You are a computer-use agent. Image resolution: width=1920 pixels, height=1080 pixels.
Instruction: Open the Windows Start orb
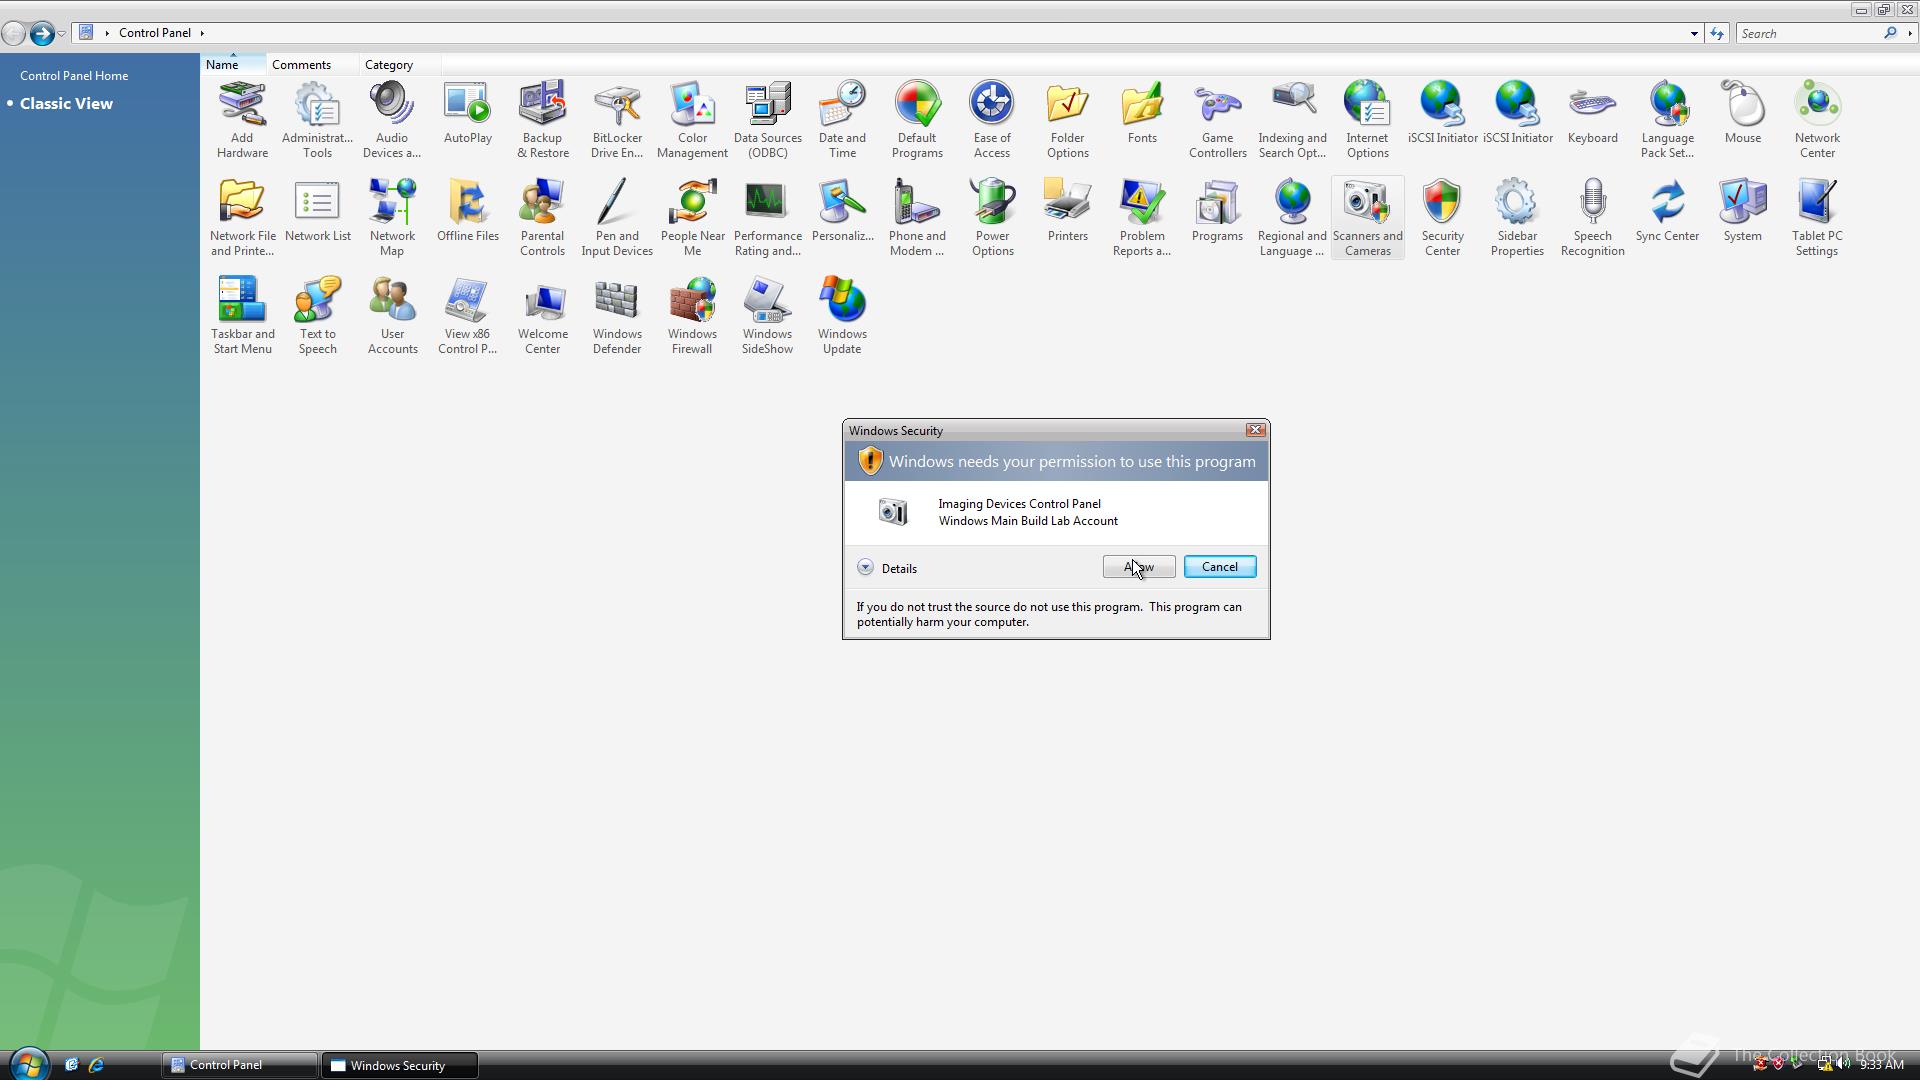pyautogui.click(x=28, y=1064)
